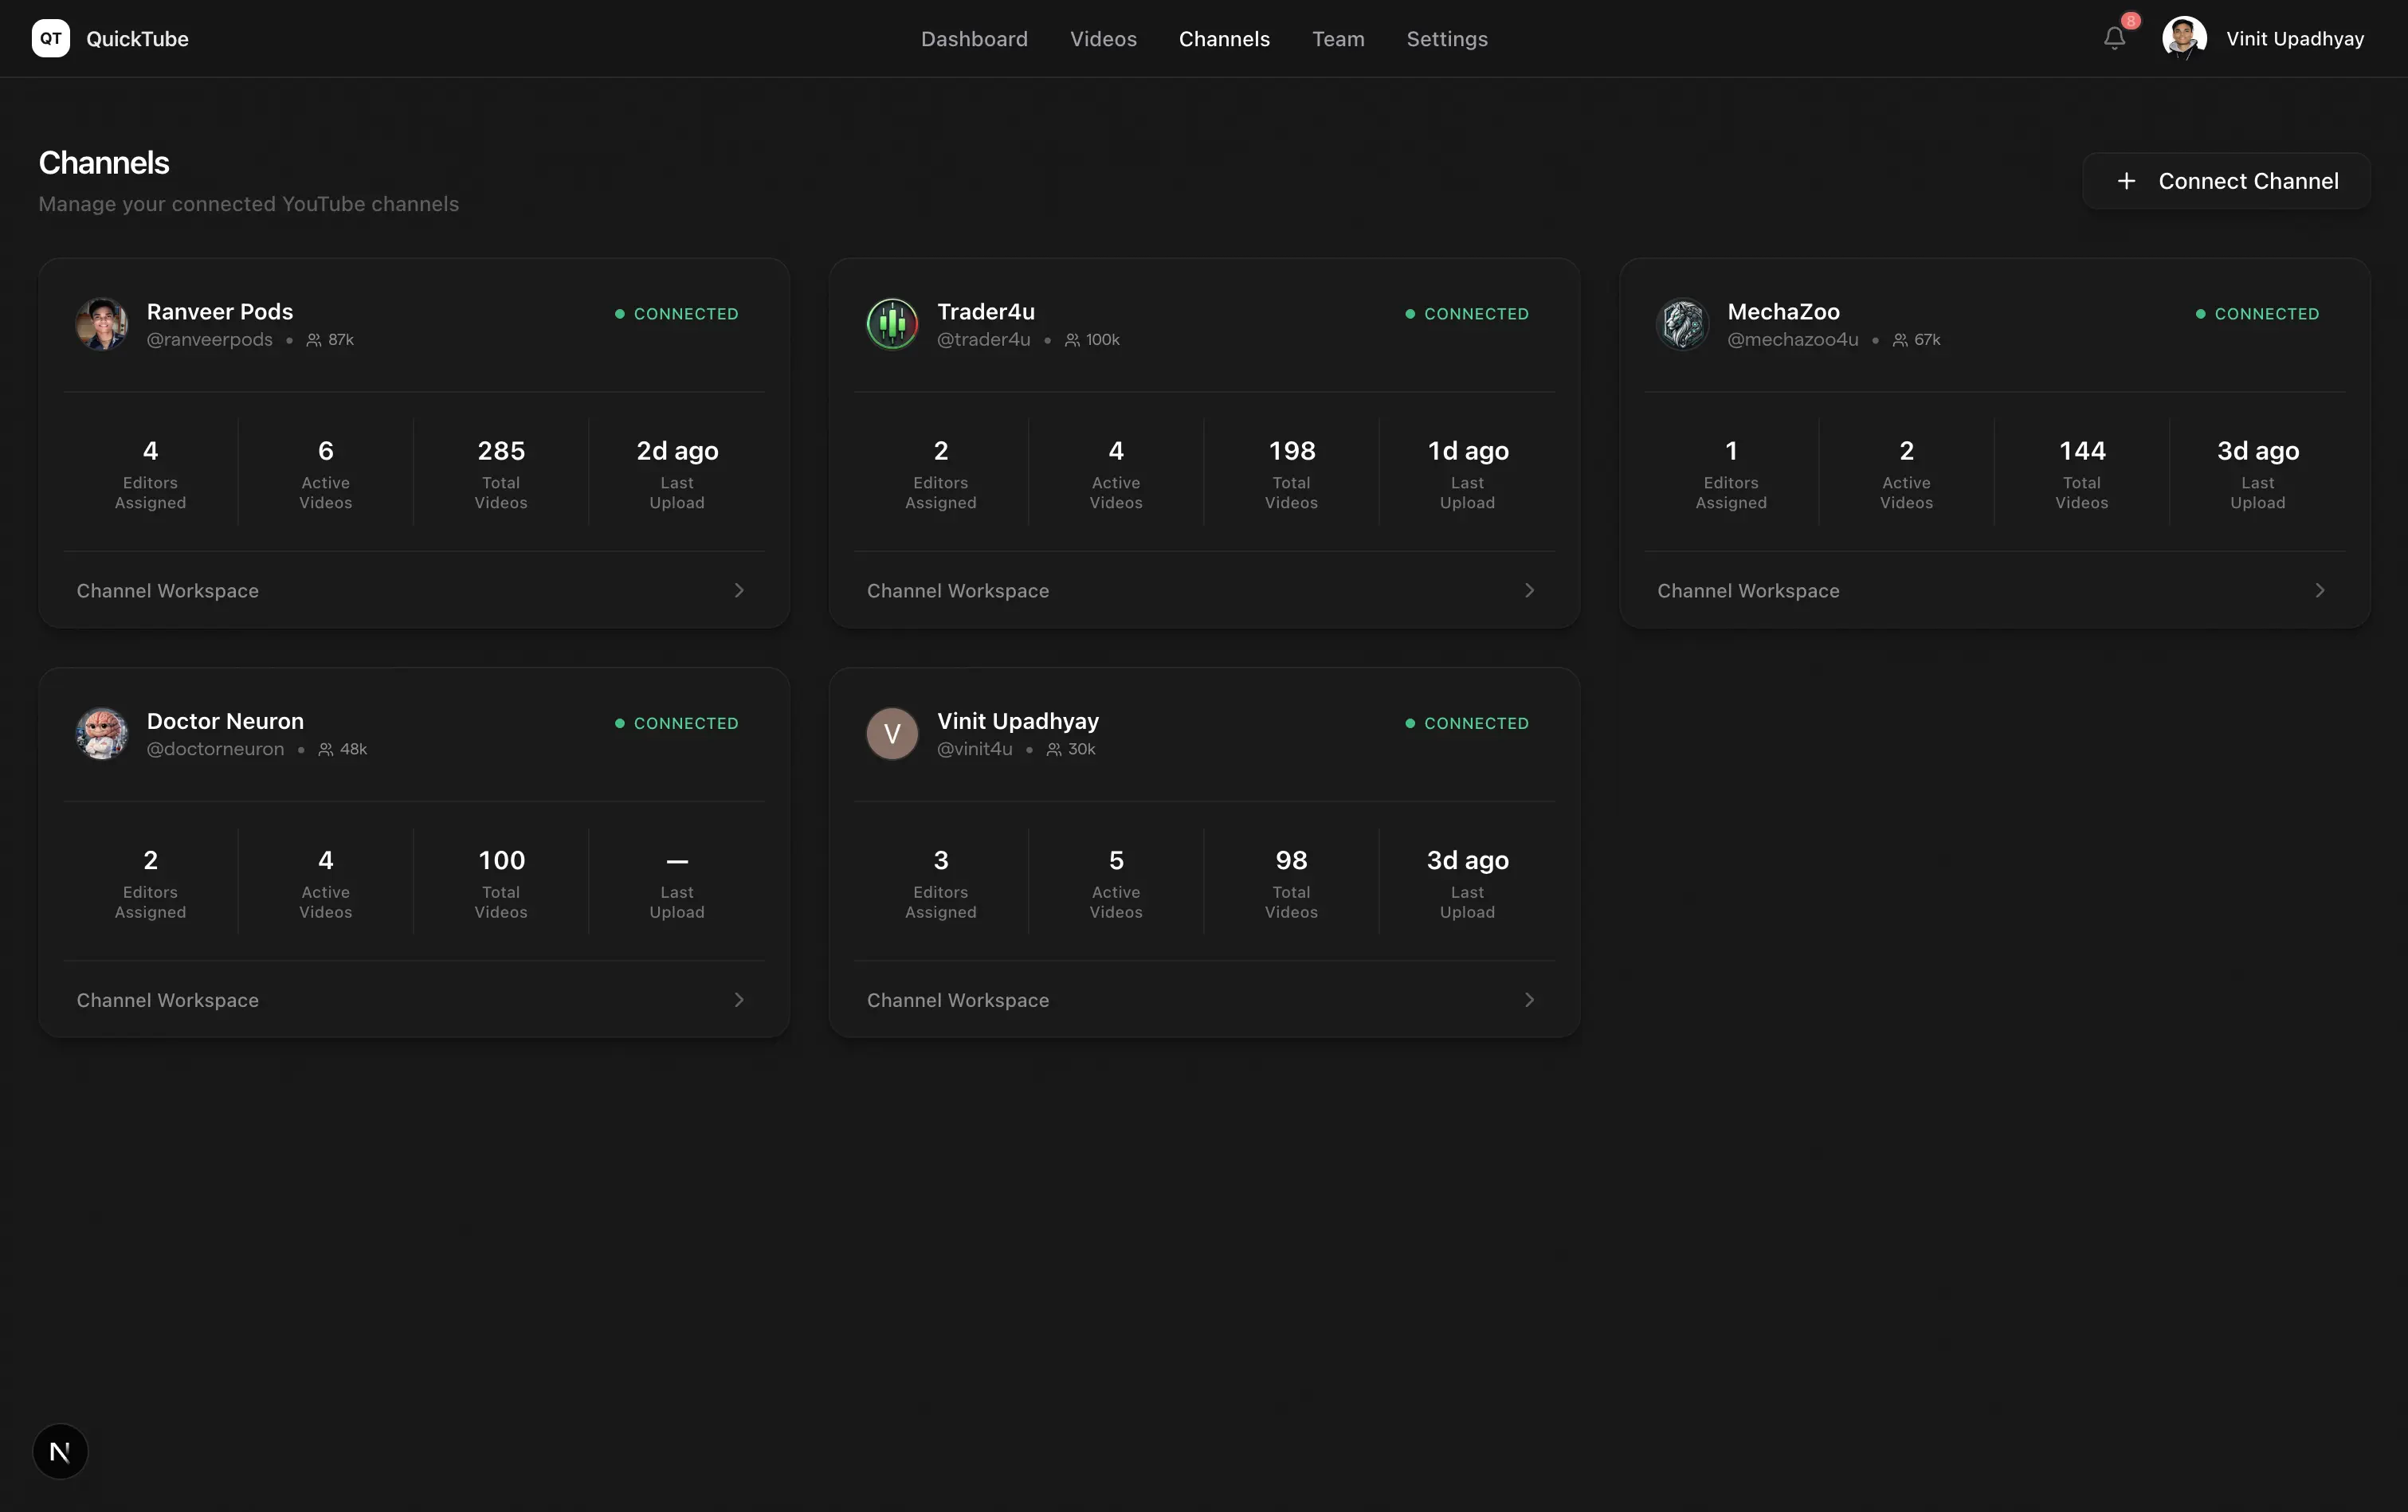Open the notification bell
The width and height of the screenshot is (2408, 1512).
tap(2114, 38)
